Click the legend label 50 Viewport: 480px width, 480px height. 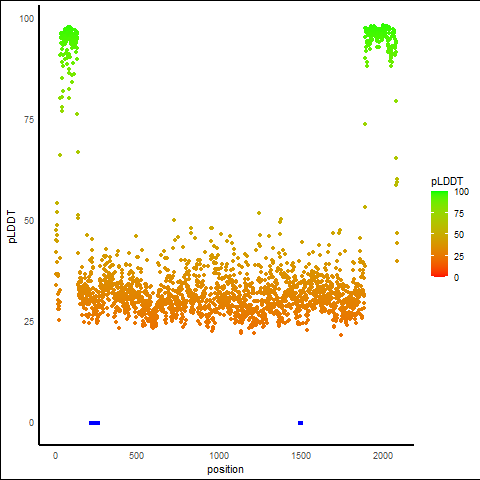point(459,235)
